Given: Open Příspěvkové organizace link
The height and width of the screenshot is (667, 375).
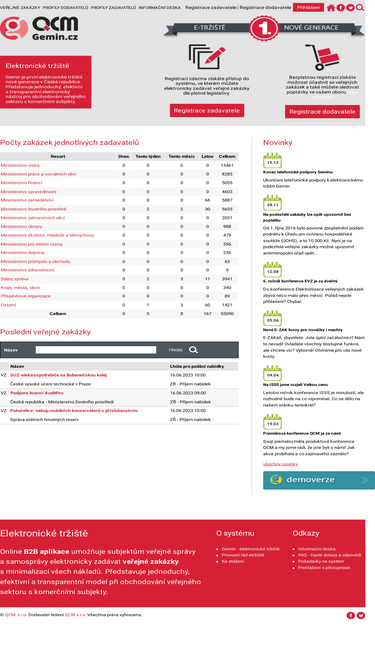Looking at the screenshot, I should 26,296.
